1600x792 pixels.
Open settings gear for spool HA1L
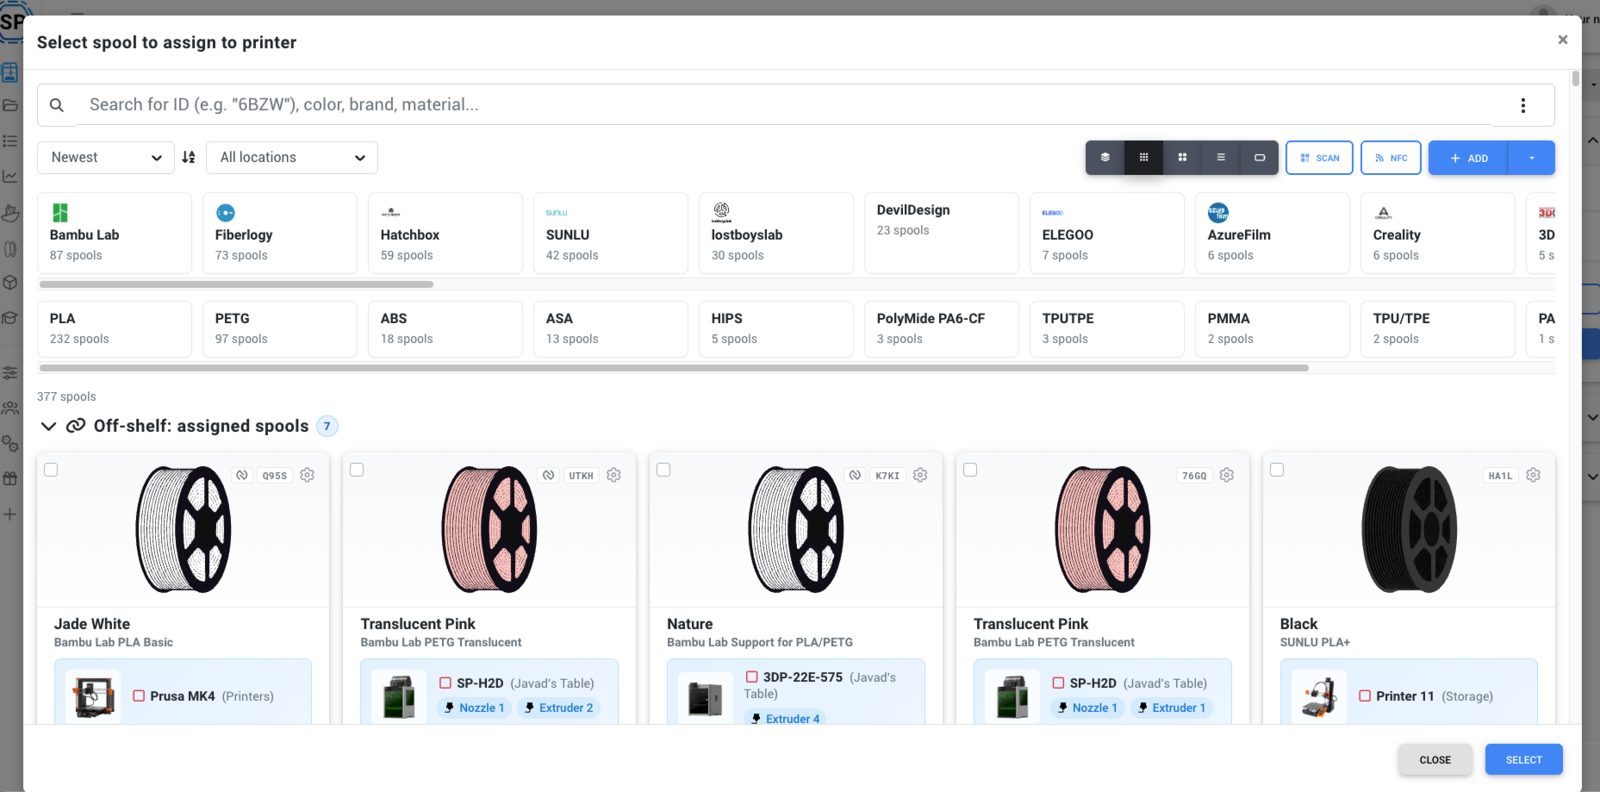(1533, 475)
